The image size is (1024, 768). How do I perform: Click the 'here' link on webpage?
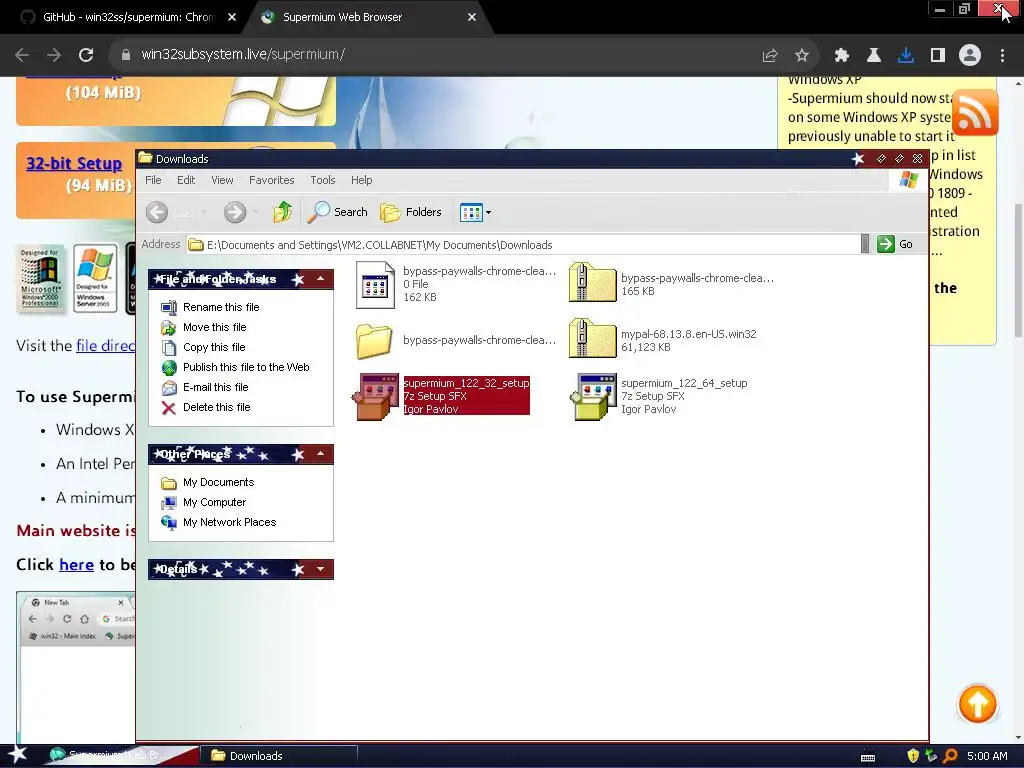click(x=76, y=564)
